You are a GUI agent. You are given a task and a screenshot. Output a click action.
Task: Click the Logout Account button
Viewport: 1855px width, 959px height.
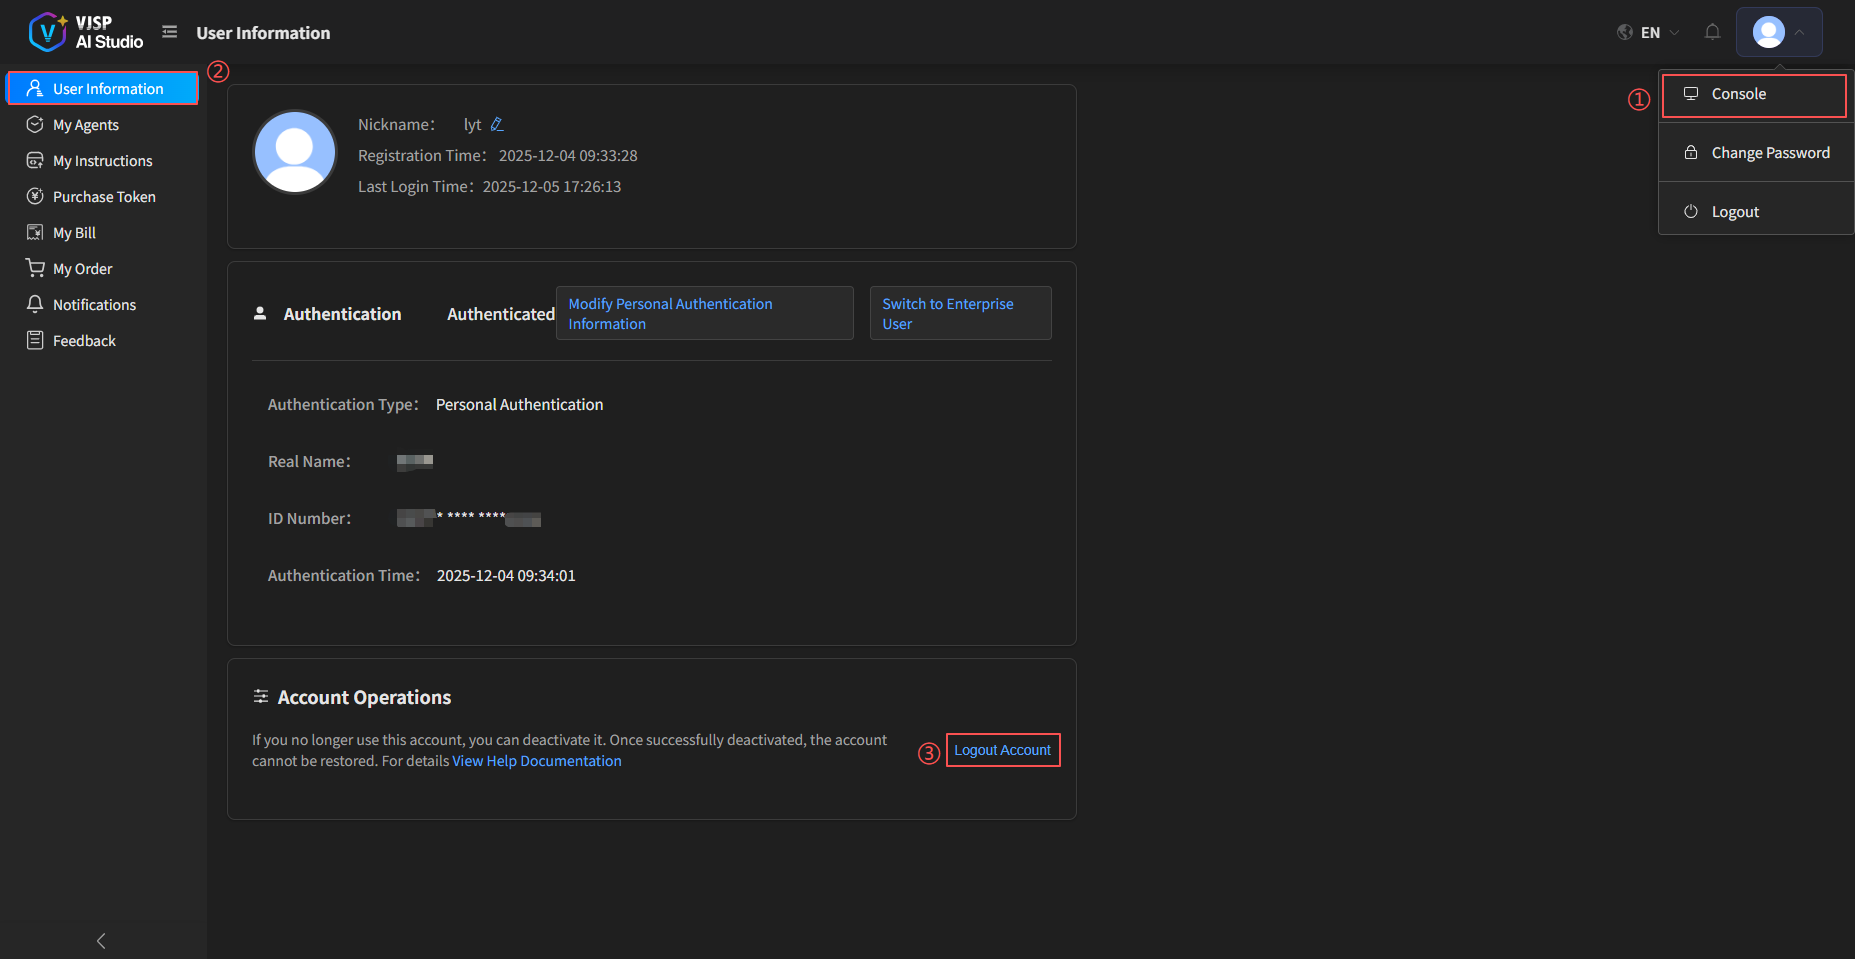(x=1002, y=750)
